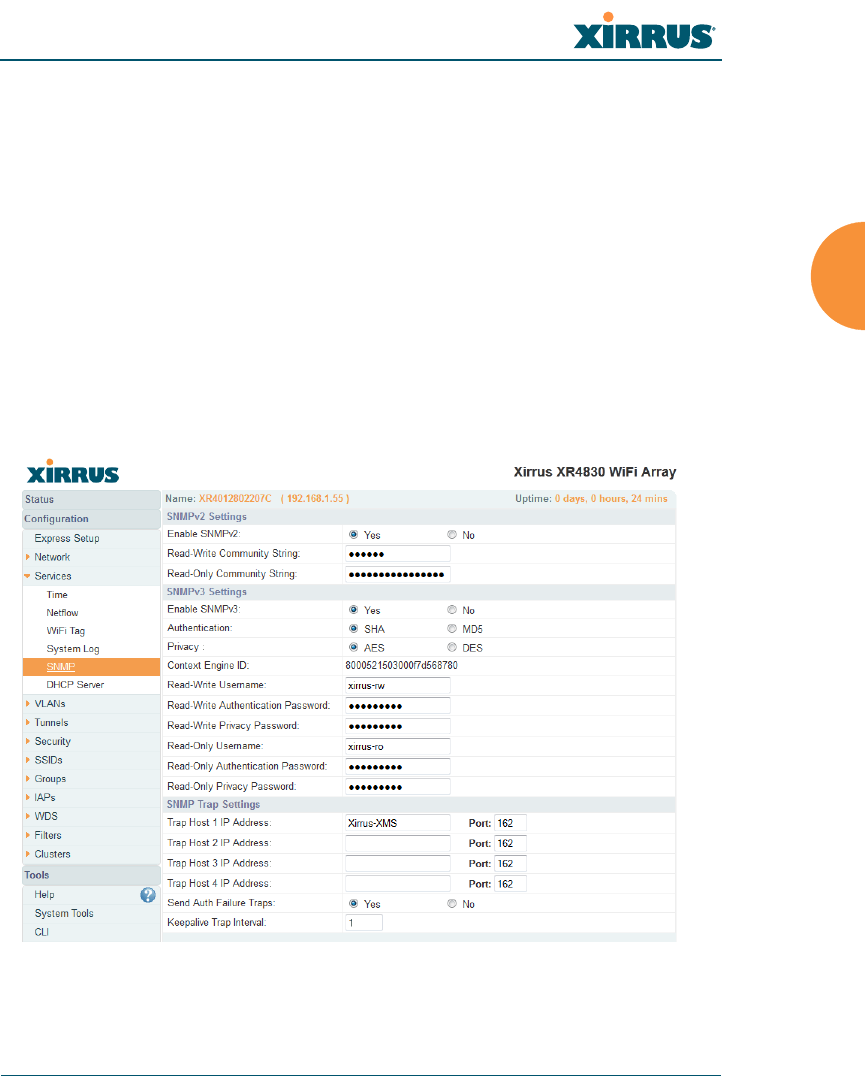The image size is (865, 1076).
Task: Open the Configuration section
Action: tap(91, 519)
